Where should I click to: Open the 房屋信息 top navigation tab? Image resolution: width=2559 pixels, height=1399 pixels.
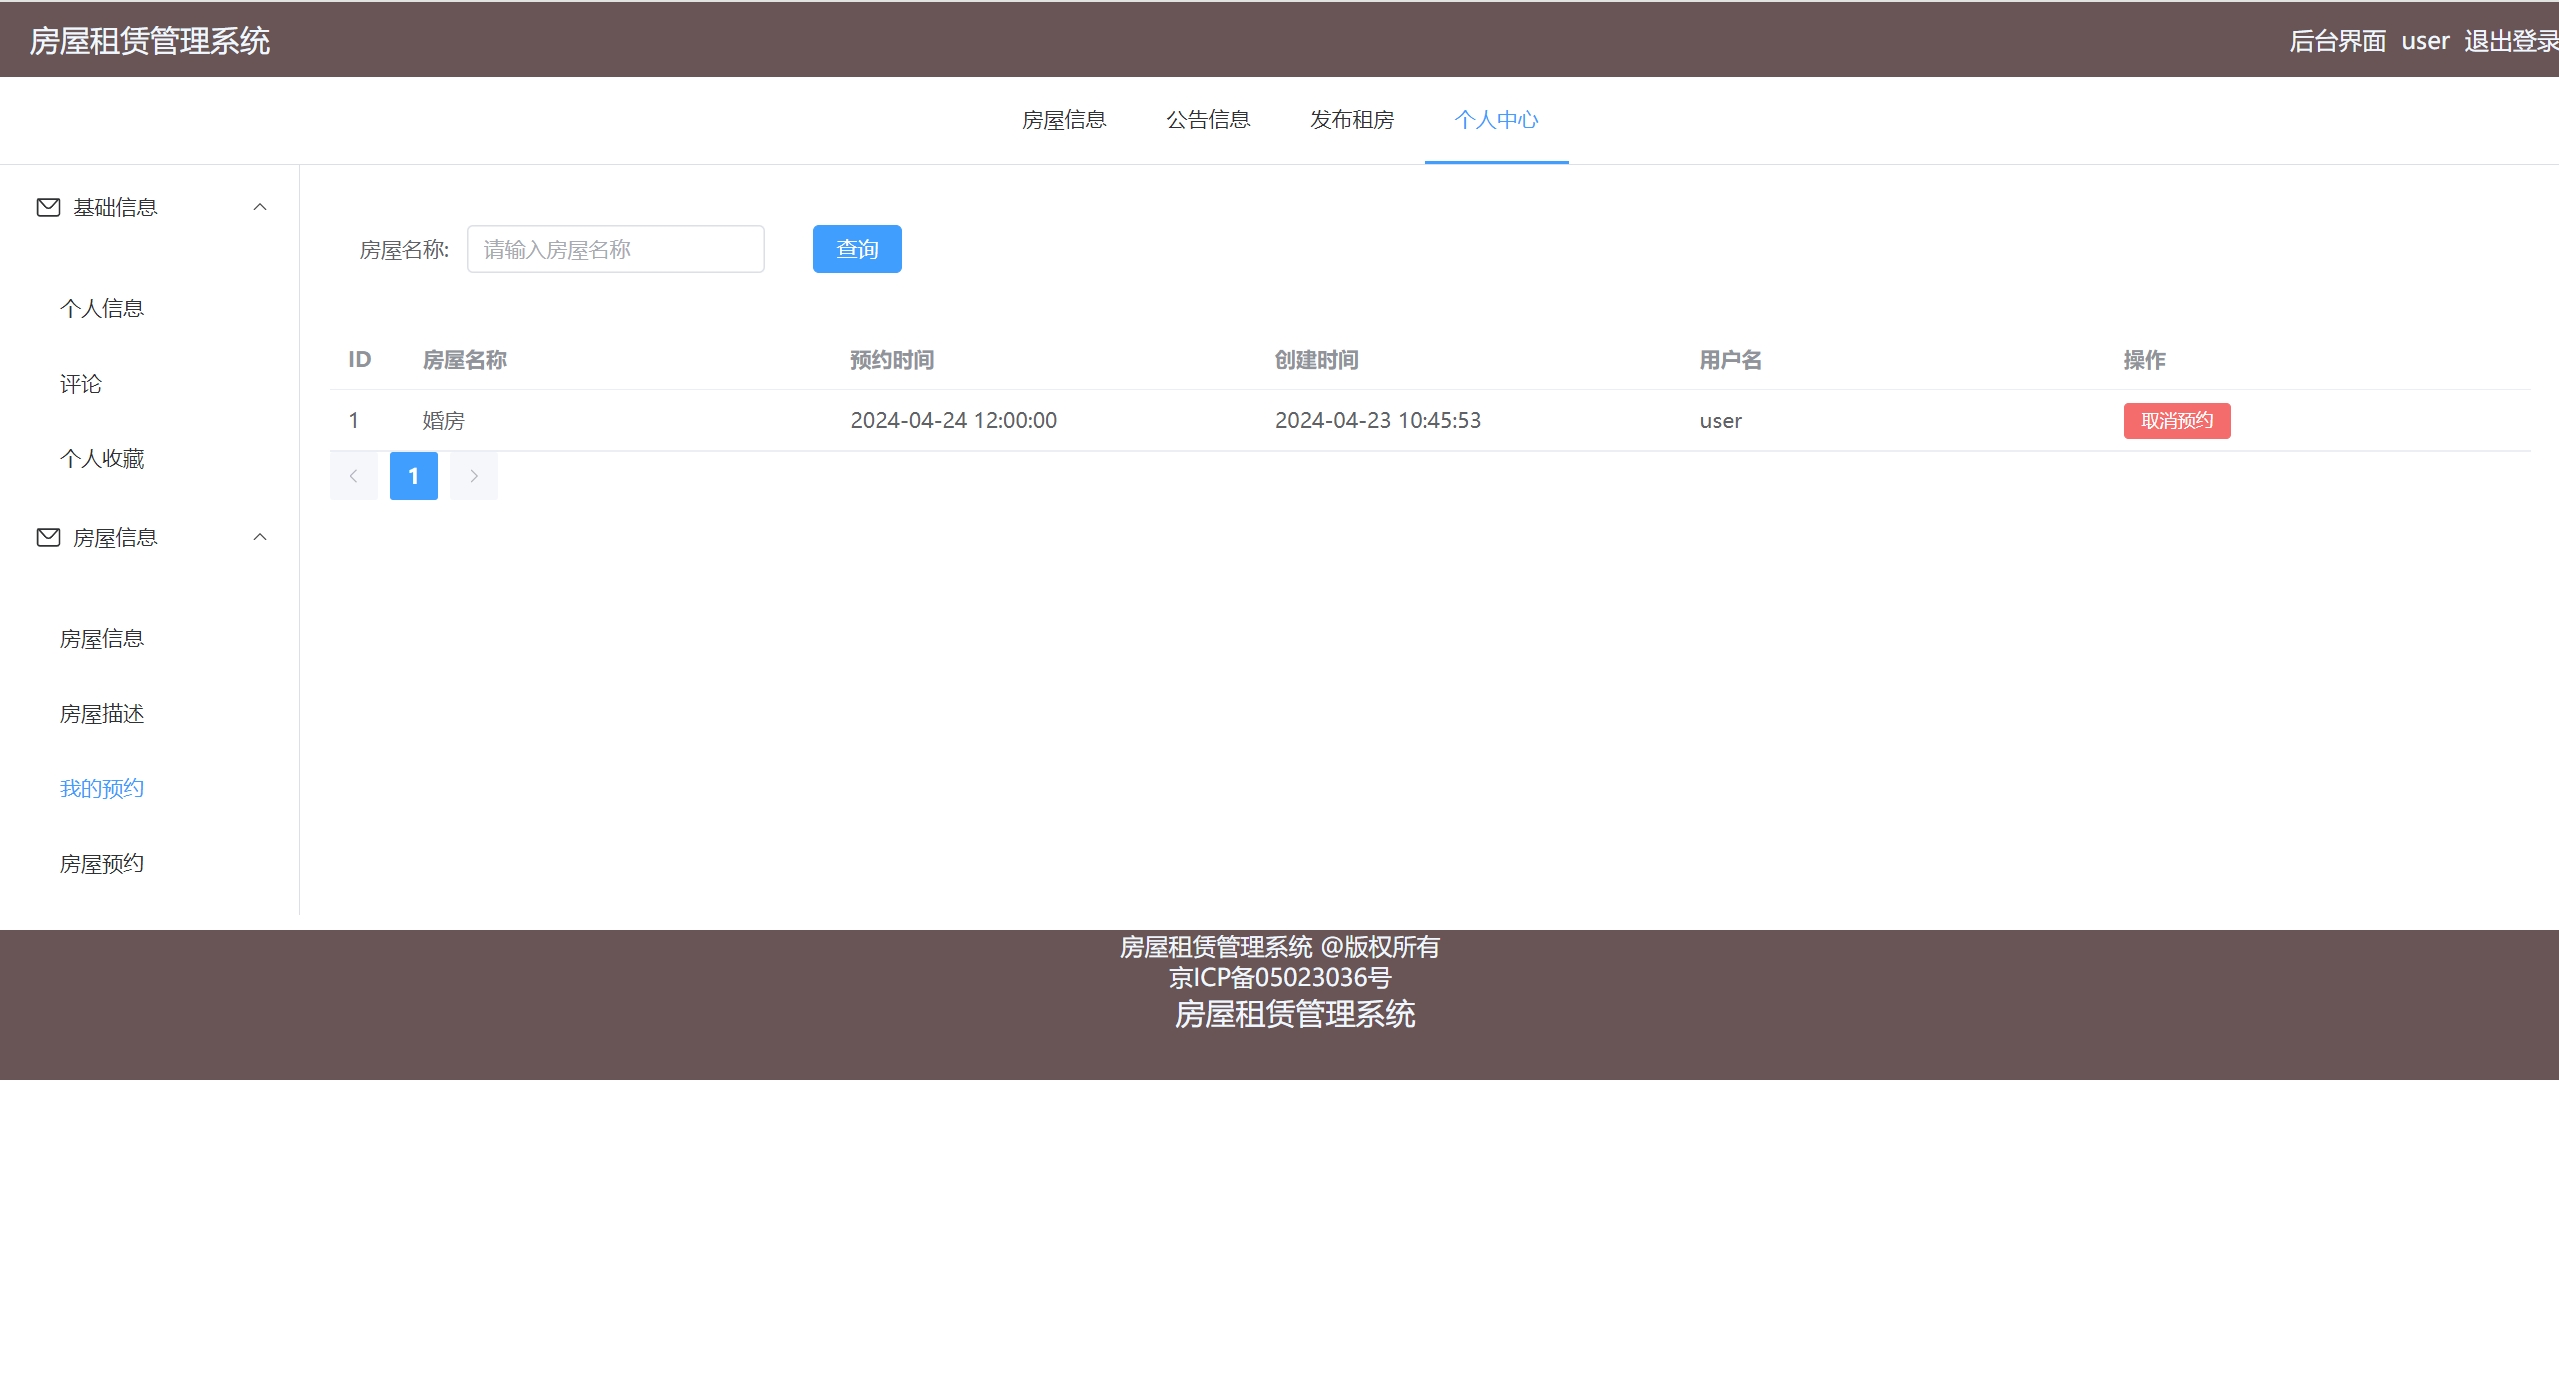tap(1064, 120)
